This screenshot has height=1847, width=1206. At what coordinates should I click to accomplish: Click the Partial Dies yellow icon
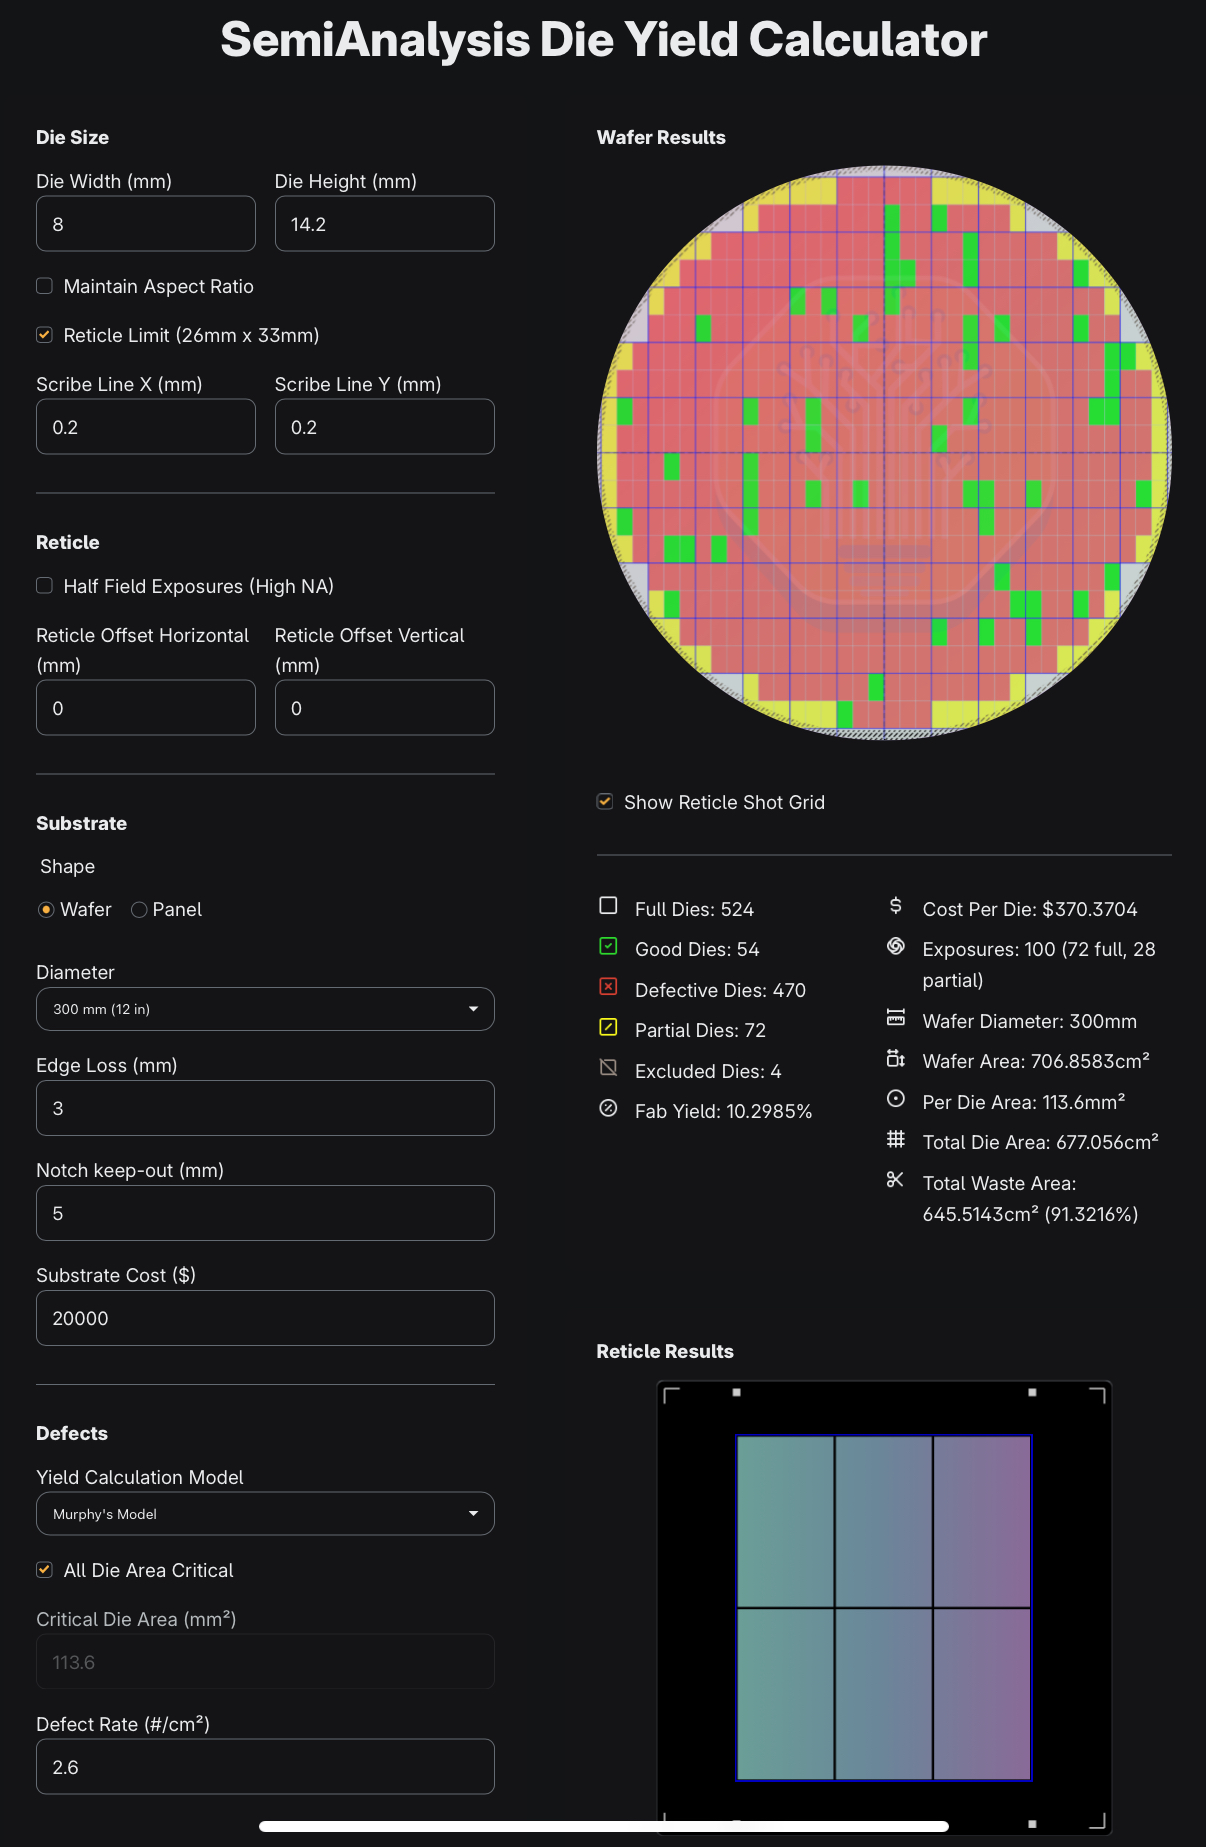click(608, 1027)
